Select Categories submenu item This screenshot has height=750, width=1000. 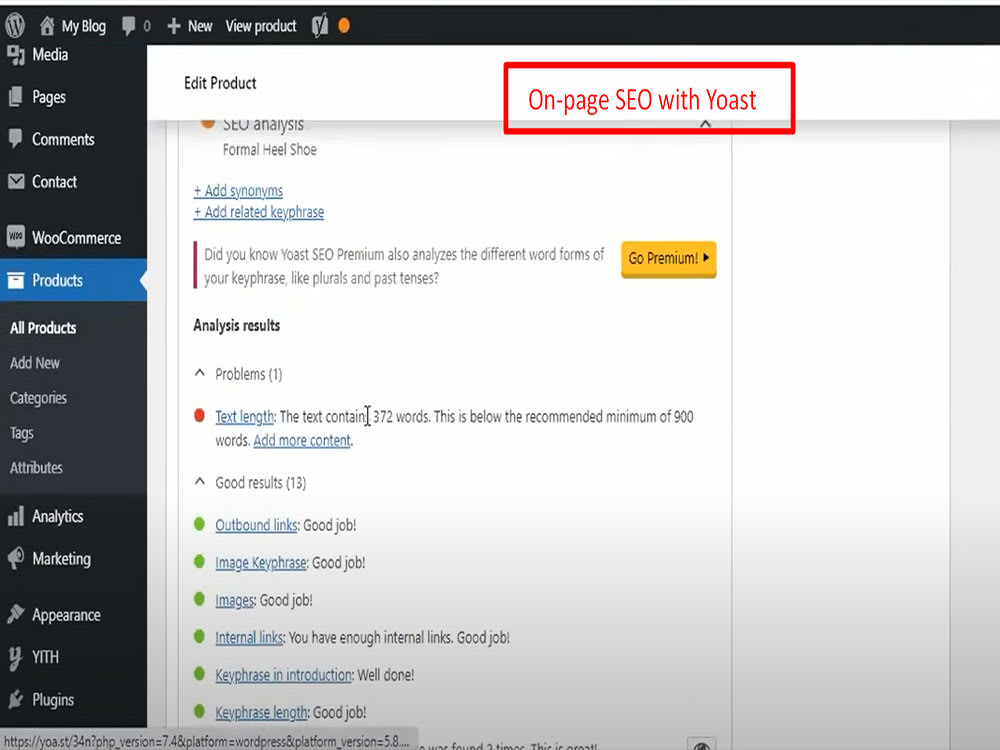[38, 398]
